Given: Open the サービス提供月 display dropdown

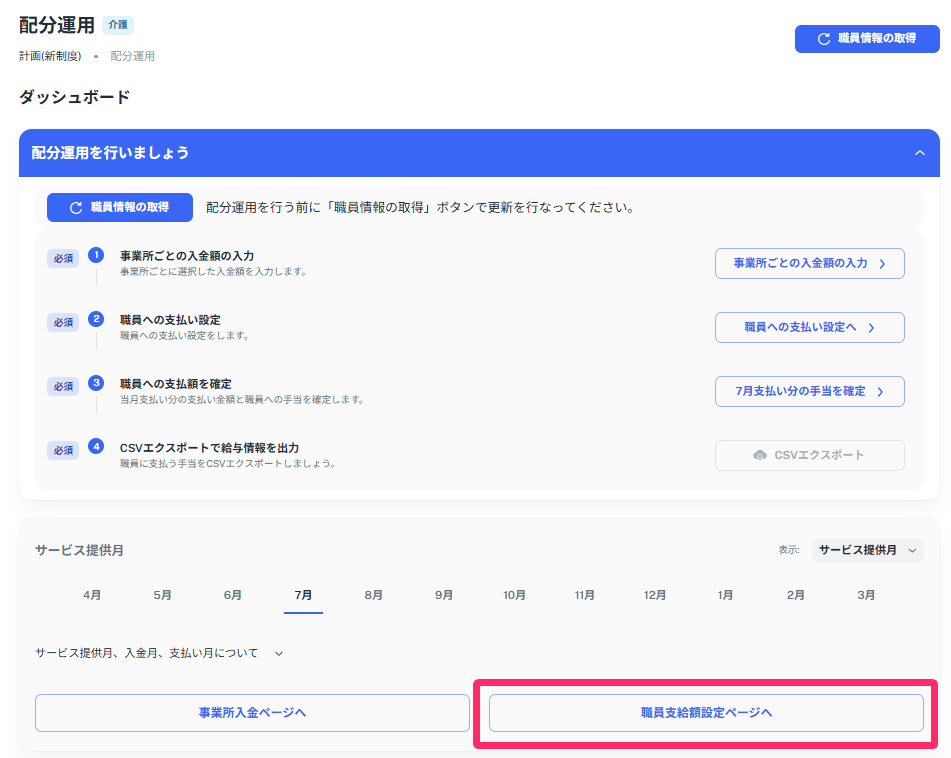Looking at the screenshot, I should [x=867, y=550].
